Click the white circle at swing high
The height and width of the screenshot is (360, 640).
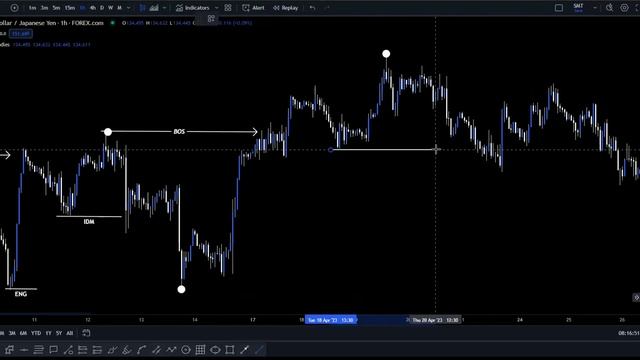[386, 54]
